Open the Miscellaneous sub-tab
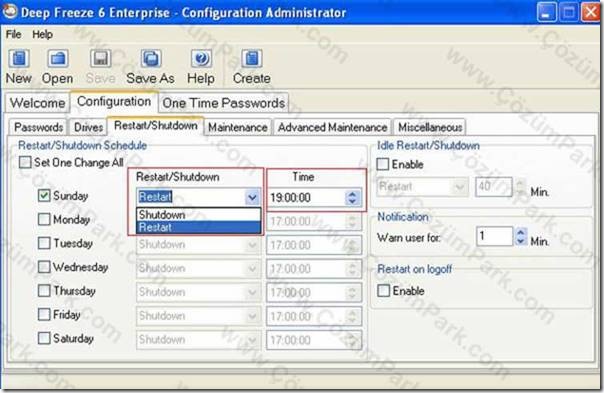This screenshot has width=604, height=393. click(x=430, y=127)
